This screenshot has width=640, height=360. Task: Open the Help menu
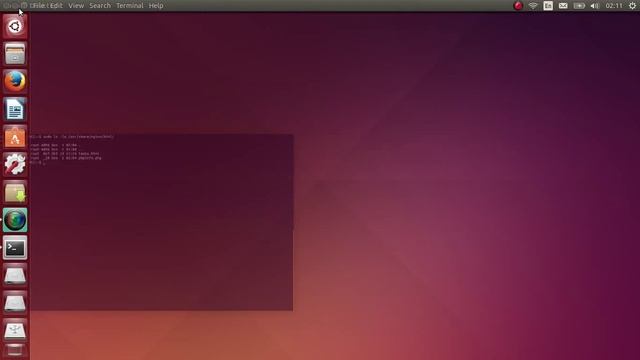156,6
